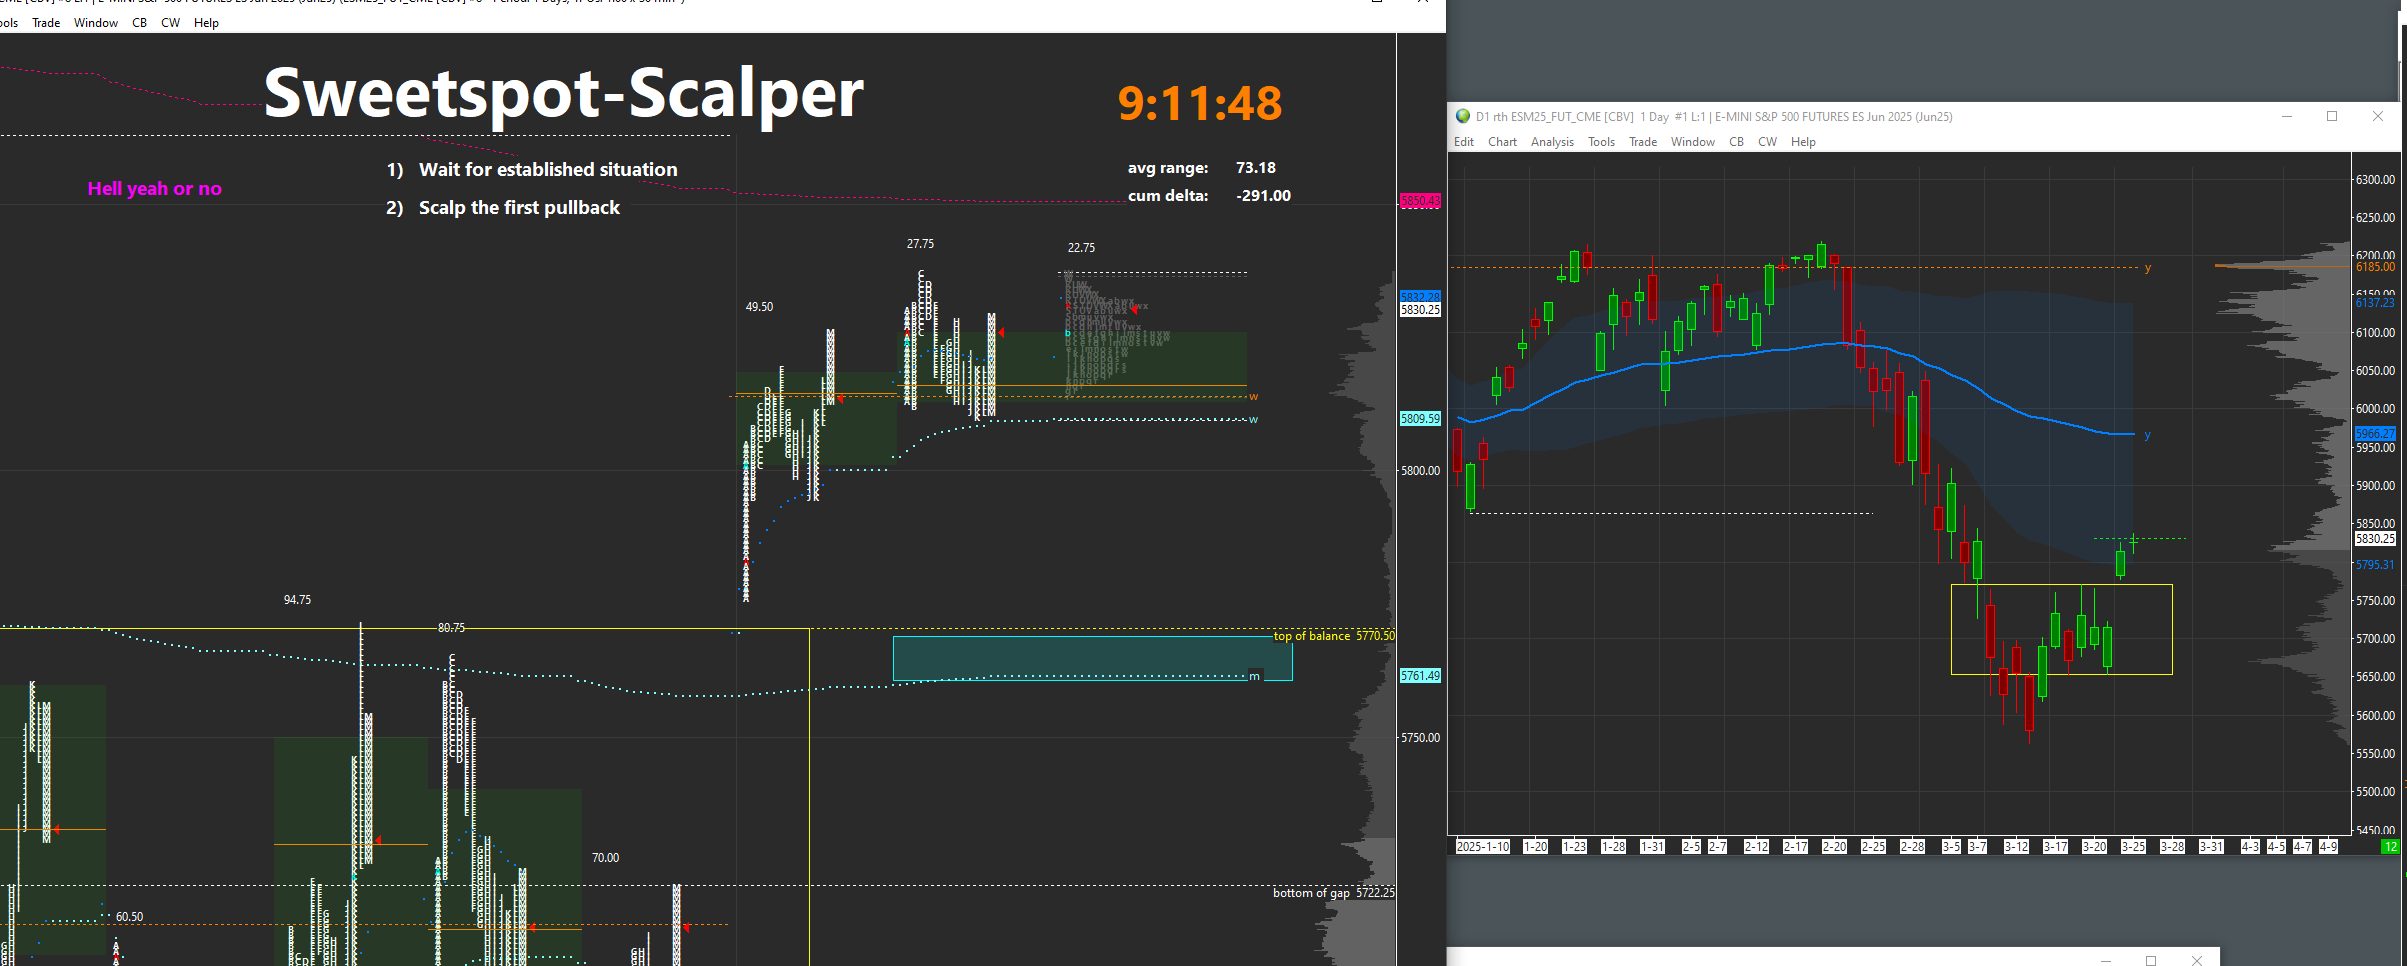
Task: Click the avg range value 73.18
Action: pyautogui.click(x=1256, y=168)
